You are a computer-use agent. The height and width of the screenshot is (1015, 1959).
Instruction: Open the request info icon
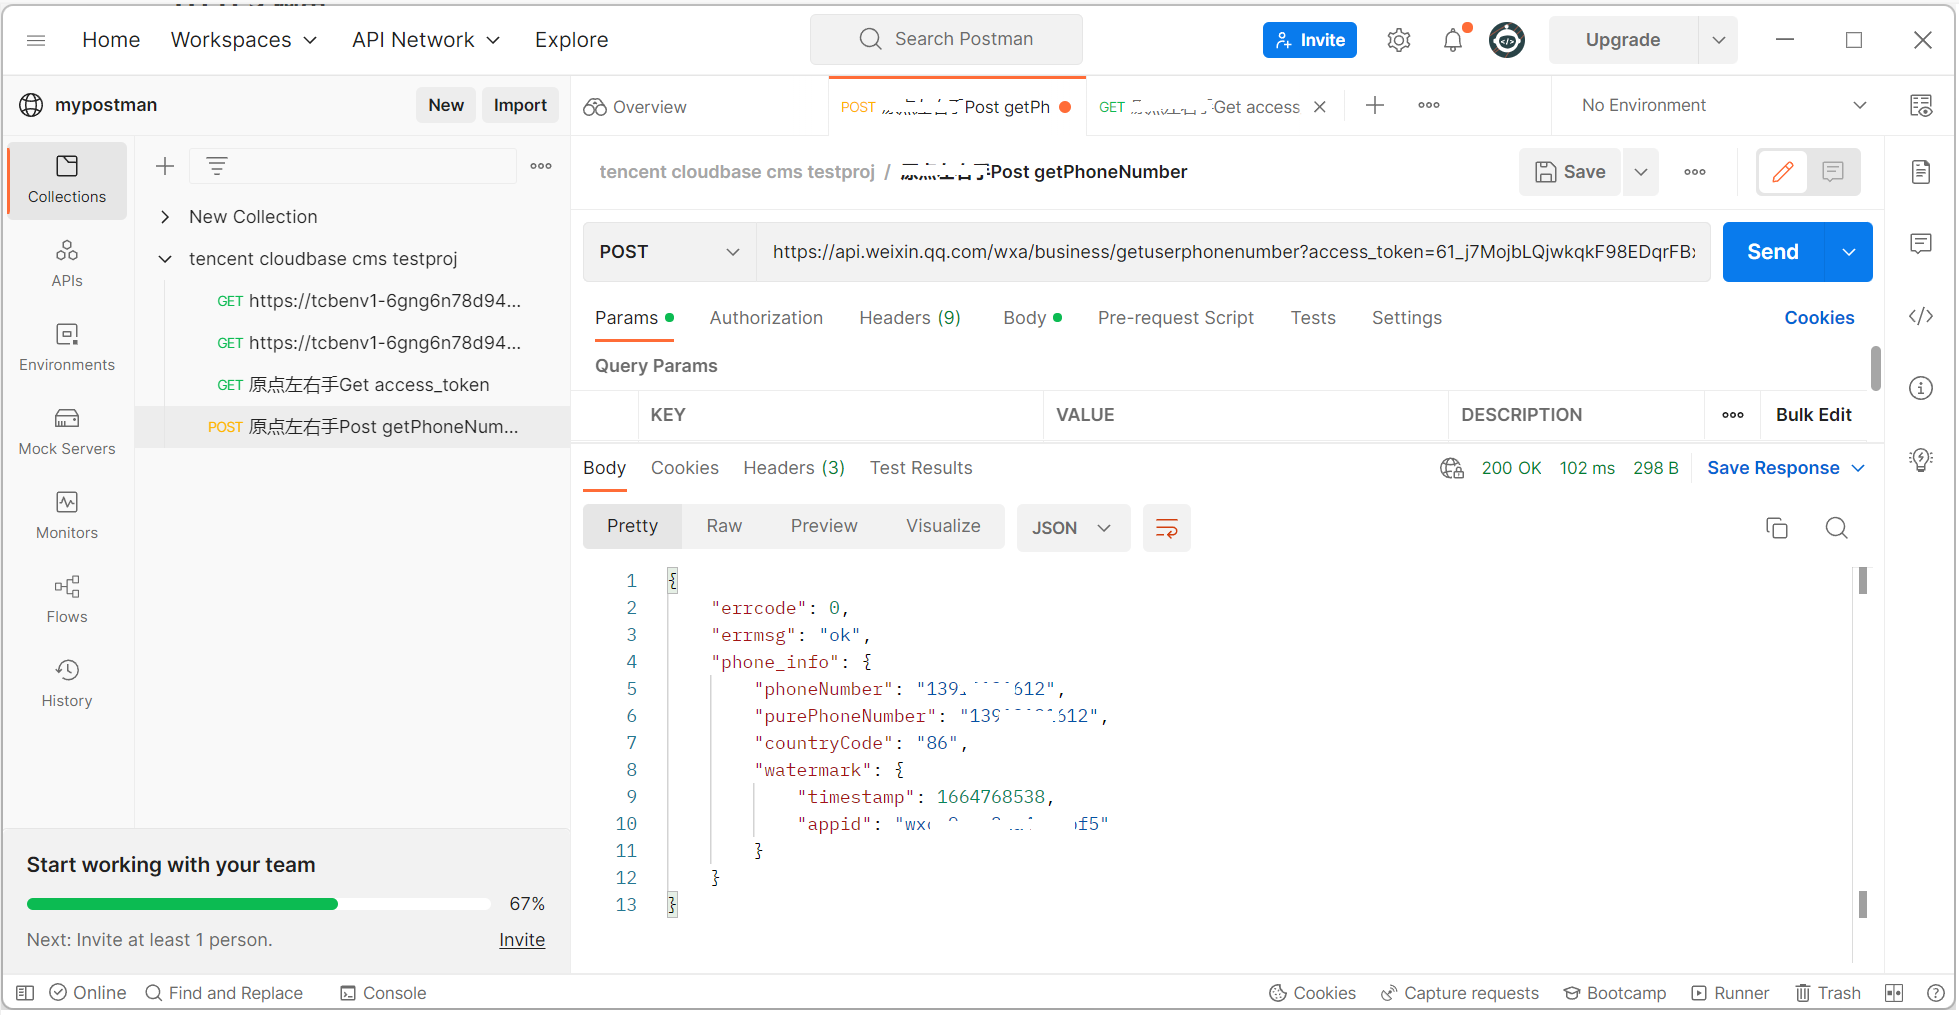1921,388
